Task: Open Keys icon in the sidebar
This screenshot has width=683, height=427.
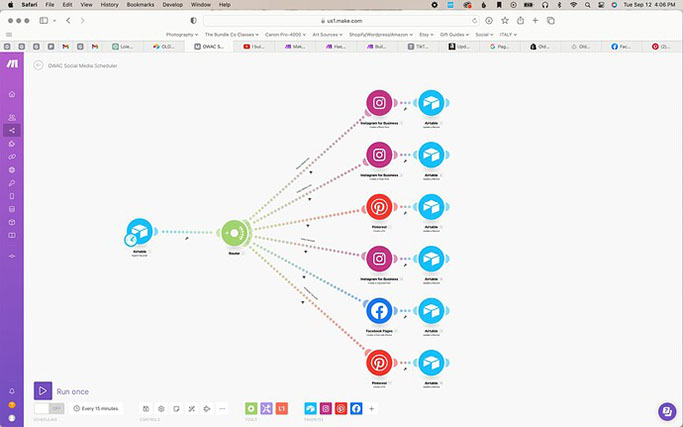Action: click(12, 183)
